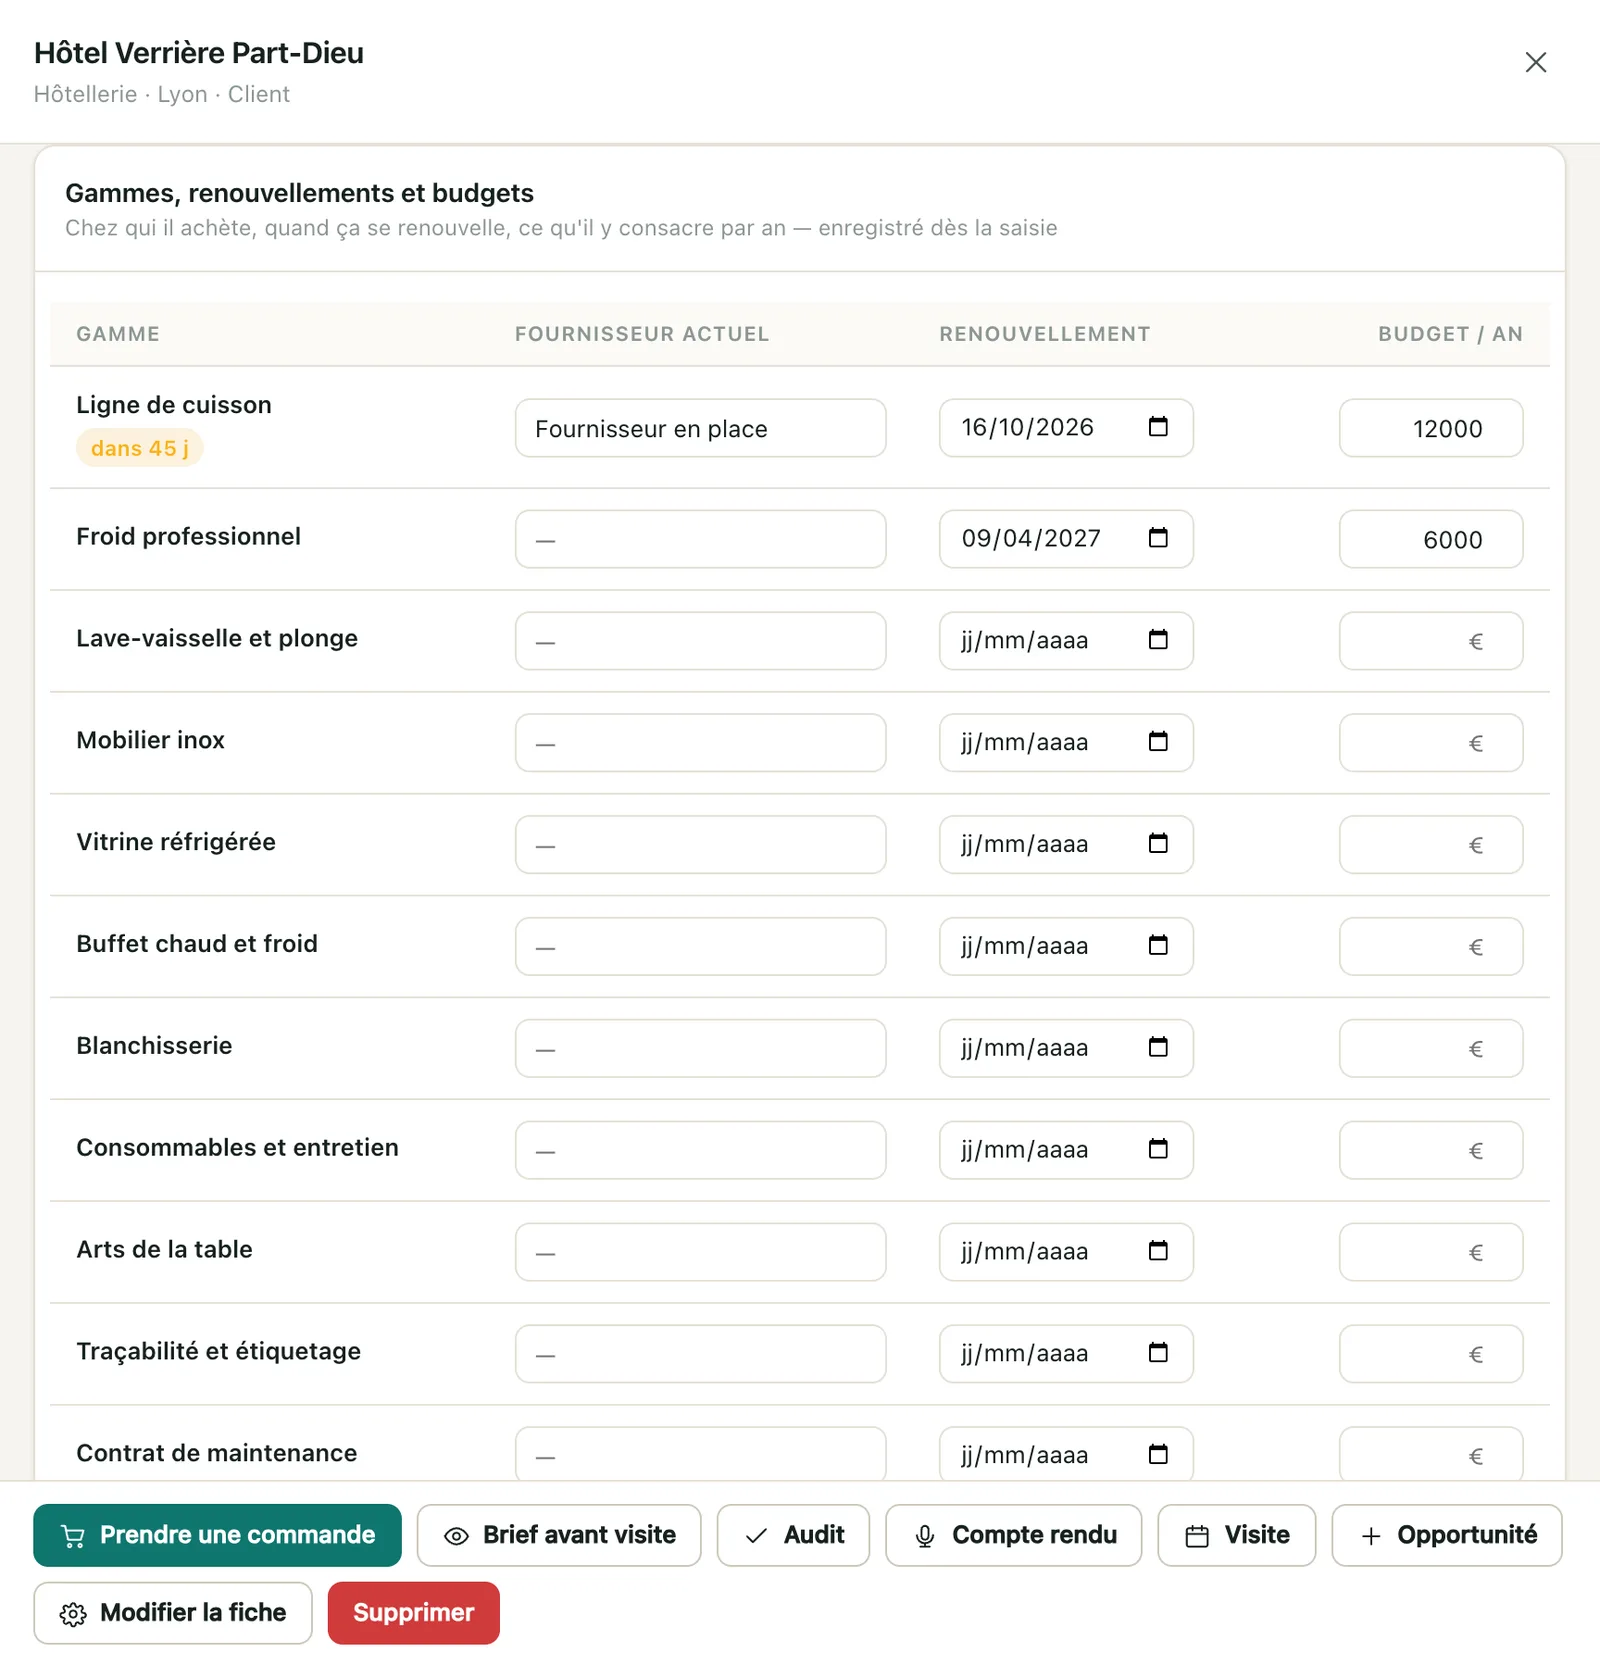Focus supplier field for Mobilier inox
This screenshot has width=1600, height=1667.
coord(700,743)
